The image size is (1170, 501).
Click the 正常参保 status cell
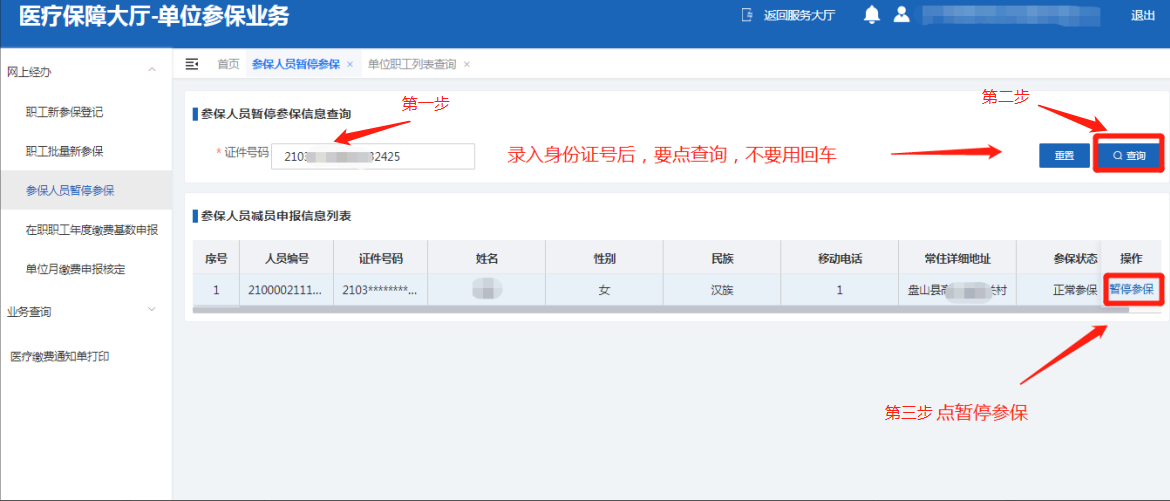tap(1075, 290)
